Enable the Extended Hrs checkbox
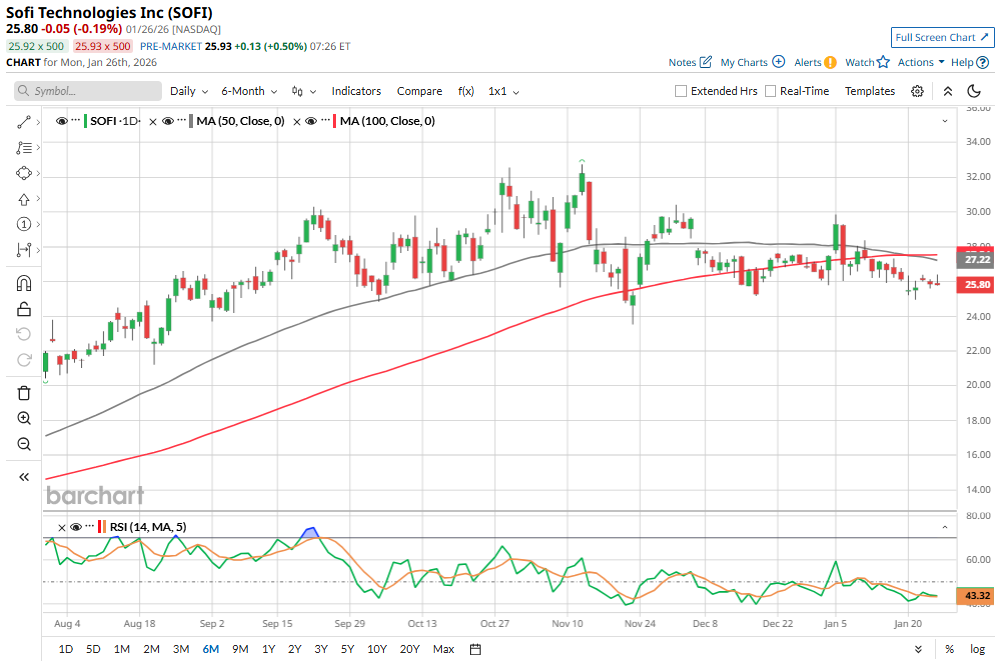The height and width of the screenshot is (667, 999). (681, 91)
